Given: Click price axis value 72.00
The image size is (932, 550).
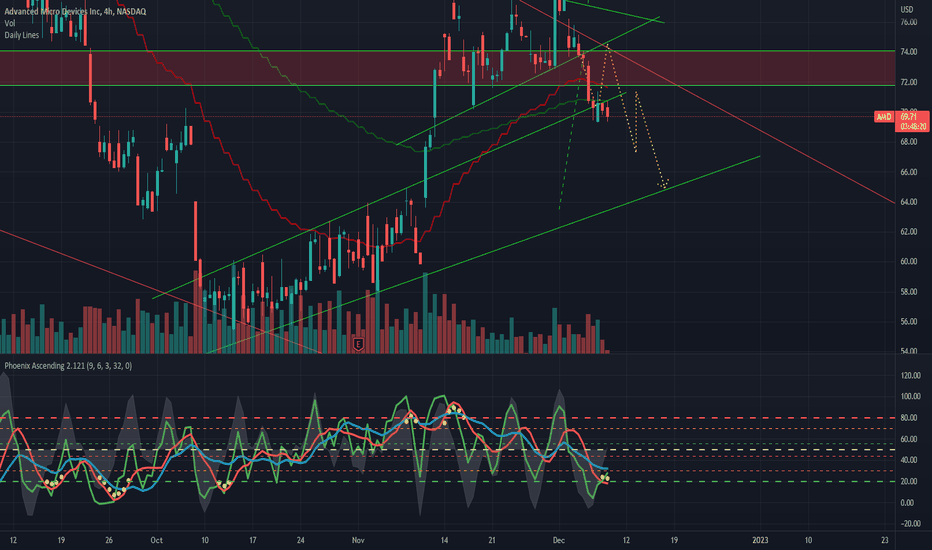Looking at the screenshot, I should (x=908, y=82).
